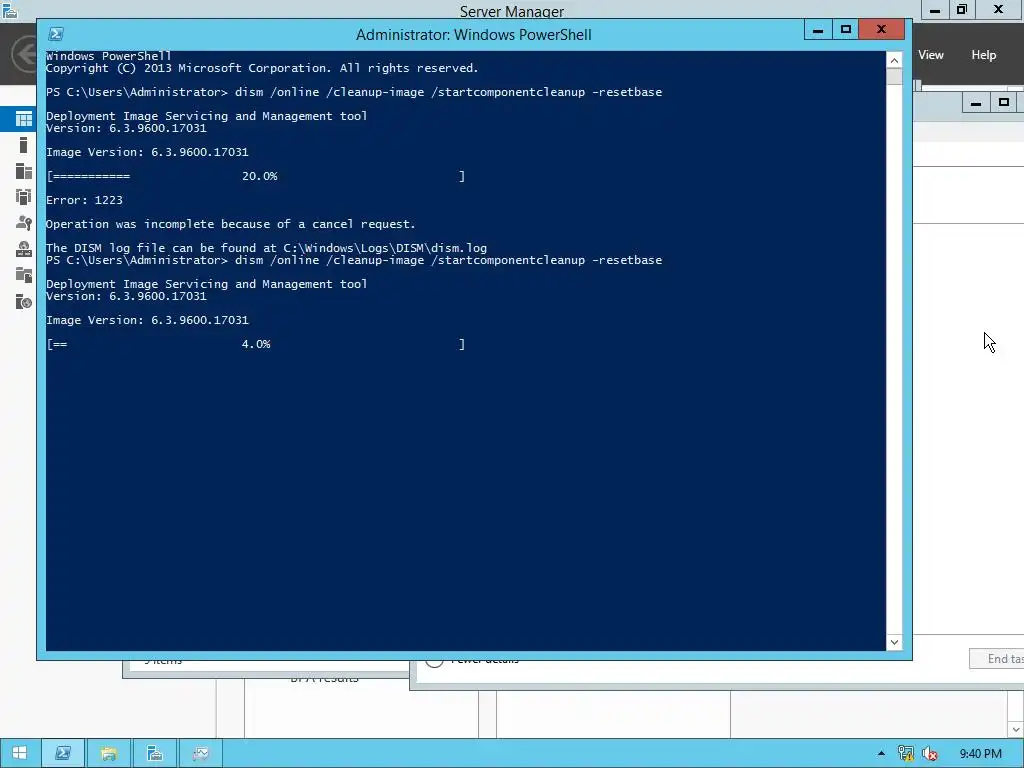
Task: Open the IIS role icon in sidebar
Action: tap(24, 301)
